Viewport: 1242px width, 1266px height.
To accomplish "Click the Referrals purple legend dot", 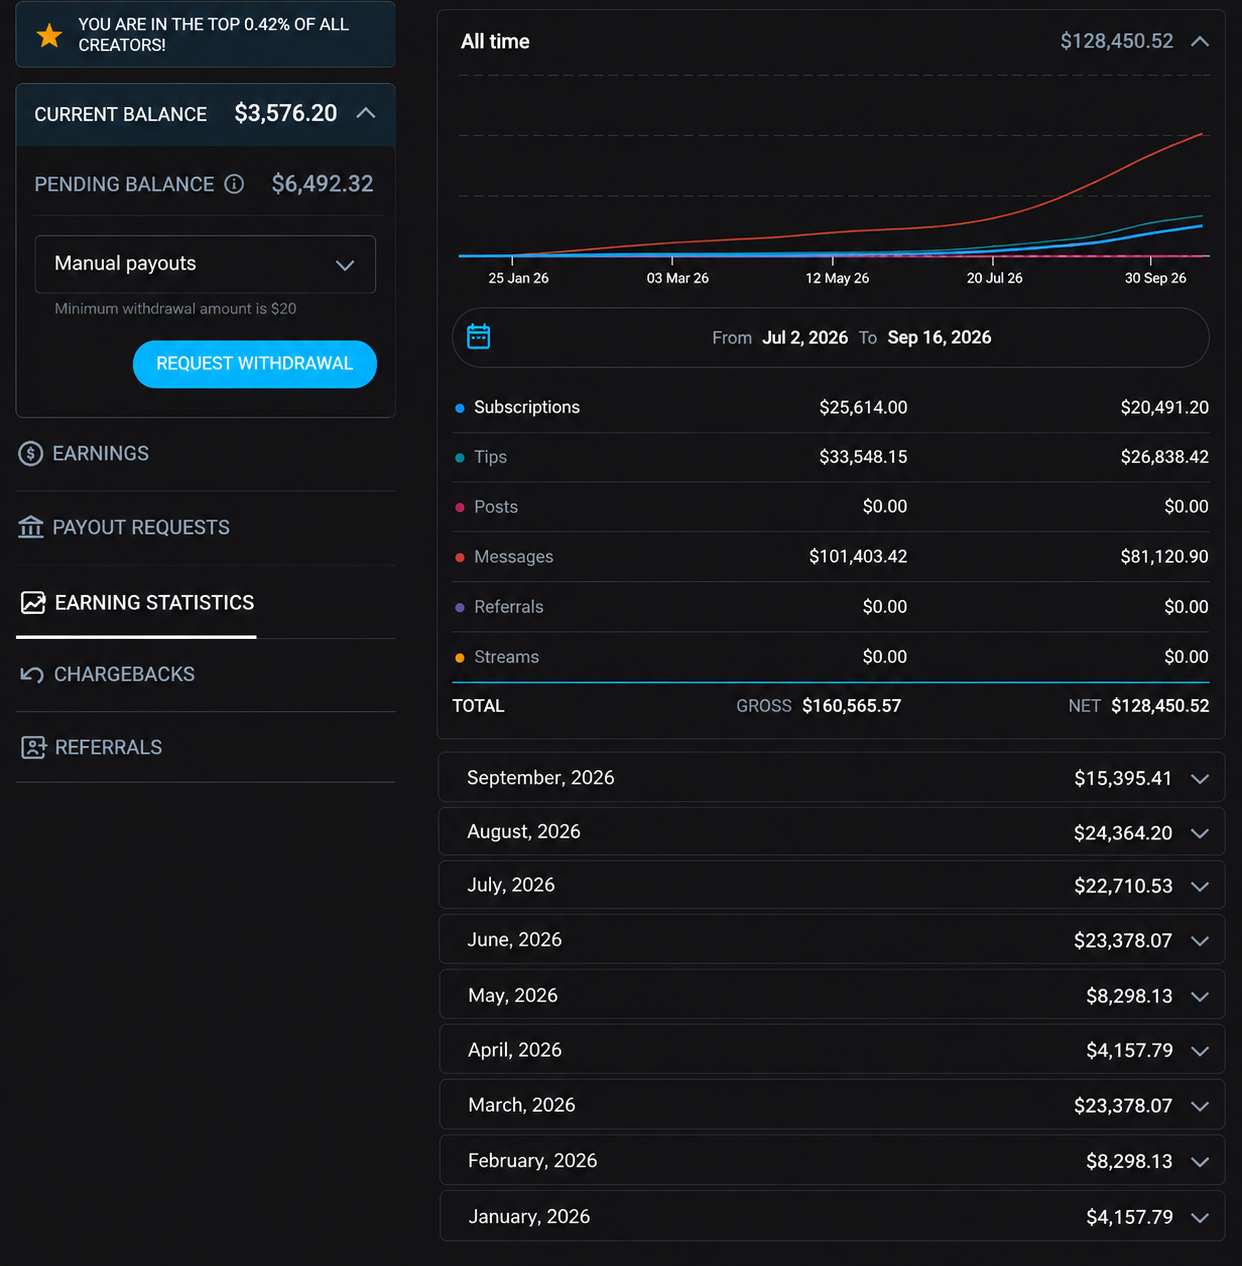I will click(x=460, y=608).
